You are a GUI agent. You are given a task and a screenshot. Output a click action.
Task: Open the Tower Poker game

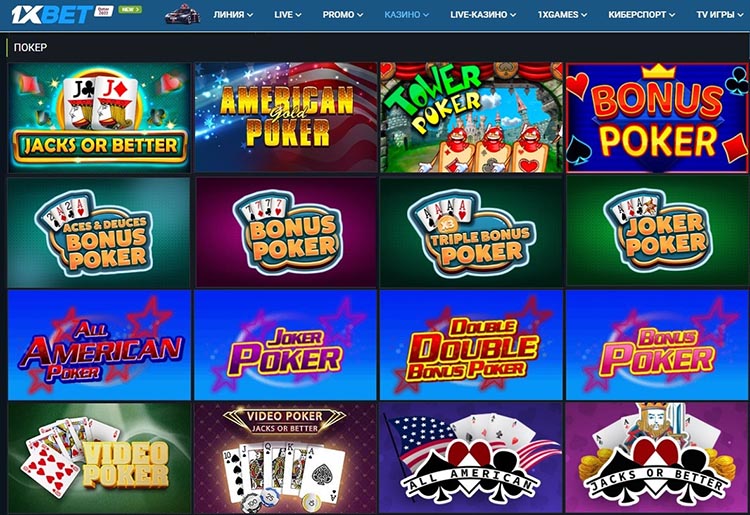(471, 118)
